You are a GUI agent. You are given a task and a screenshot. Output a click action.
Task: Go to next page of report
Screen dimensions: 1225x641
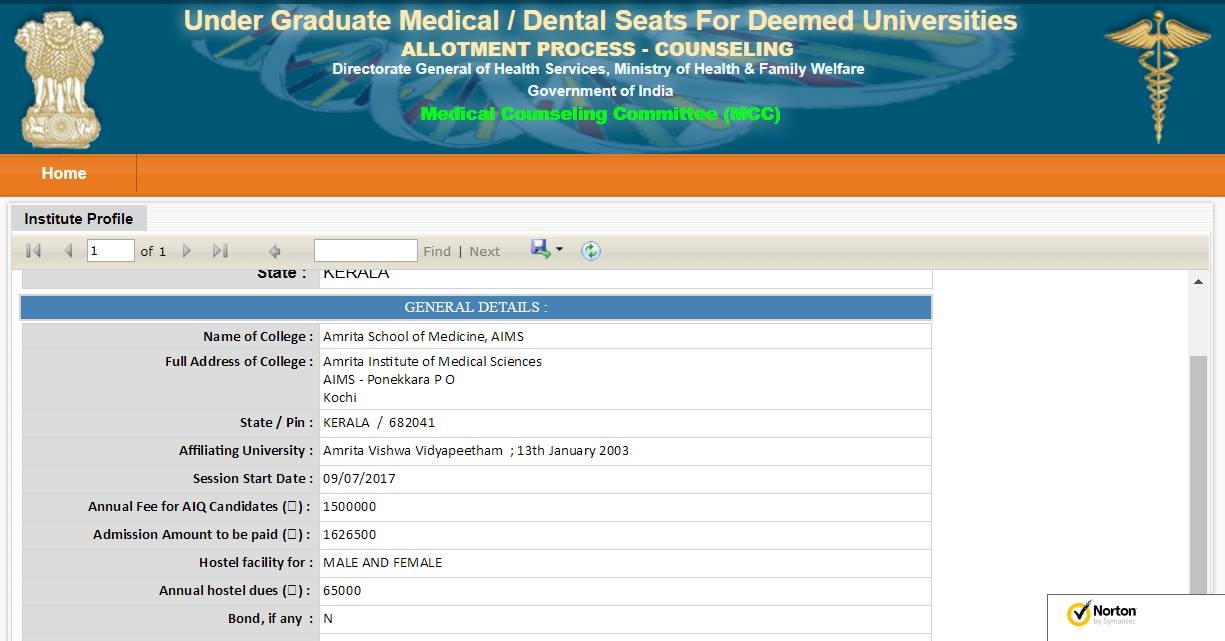[186, 251]
